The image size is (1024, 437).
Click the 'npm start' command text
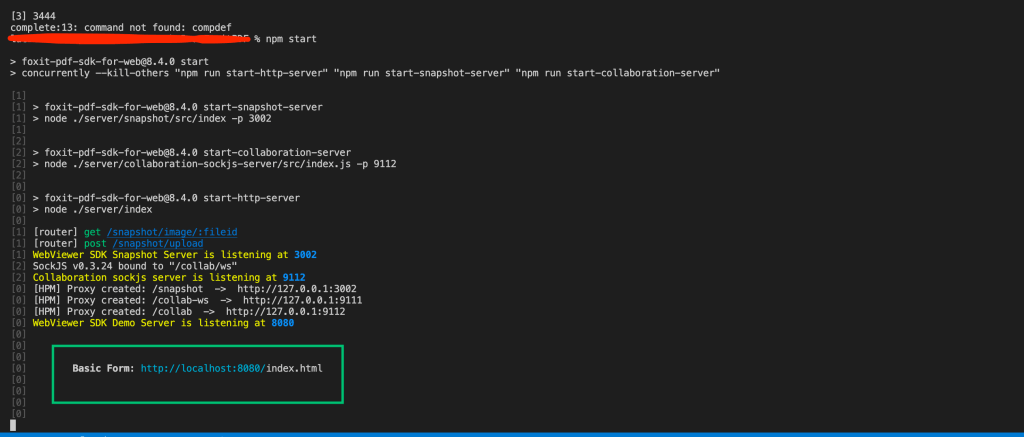click(291, 39)
